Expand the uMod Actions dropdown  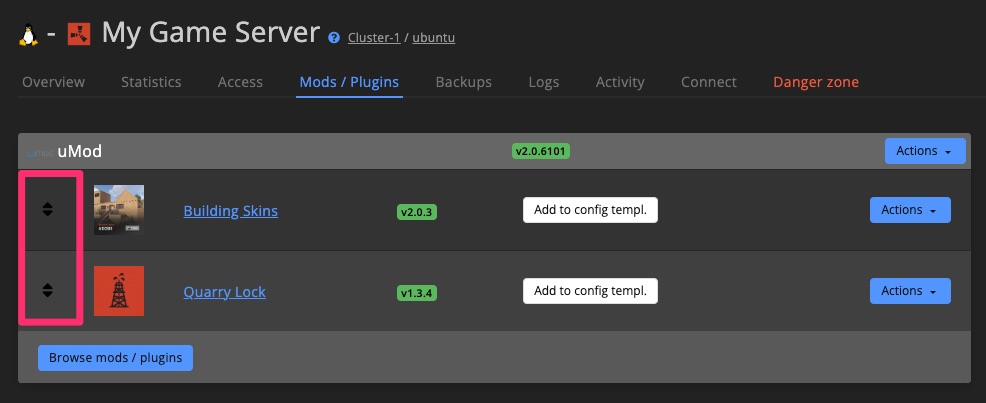click(x=925, y=151)
